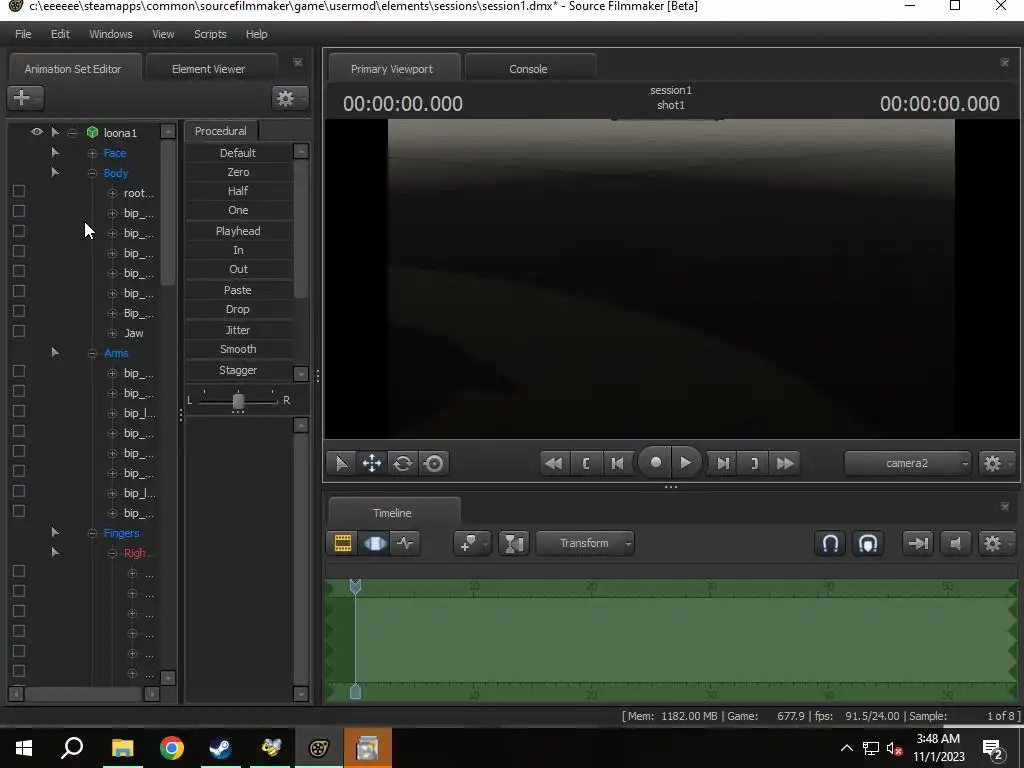Play the shot in the viewport
The height and width of the screenshot is (768, 1024).
pos(686,463)
